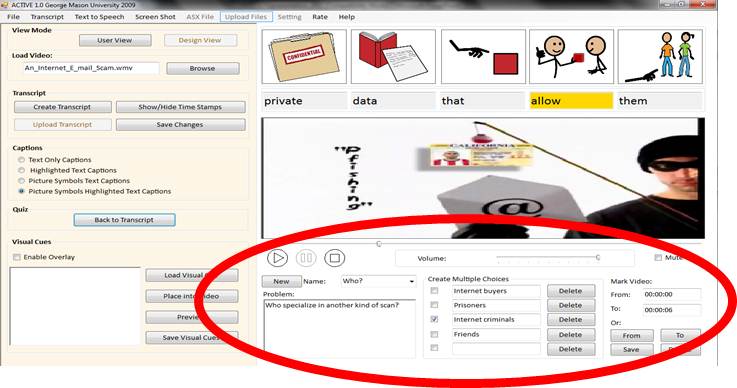Open the Text to Speech menu

(99, 16)
